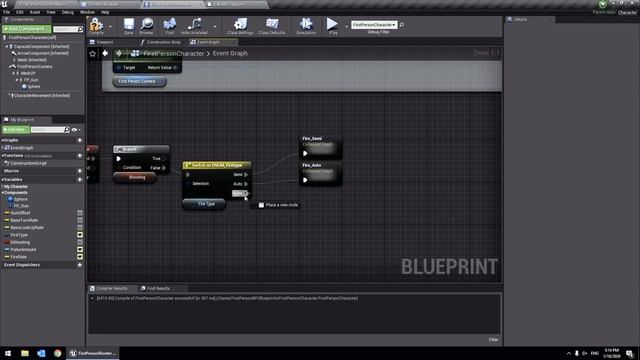Click the My Blueprint search field
The width and height of the screenshot is (640, 360).
(50, 130)
